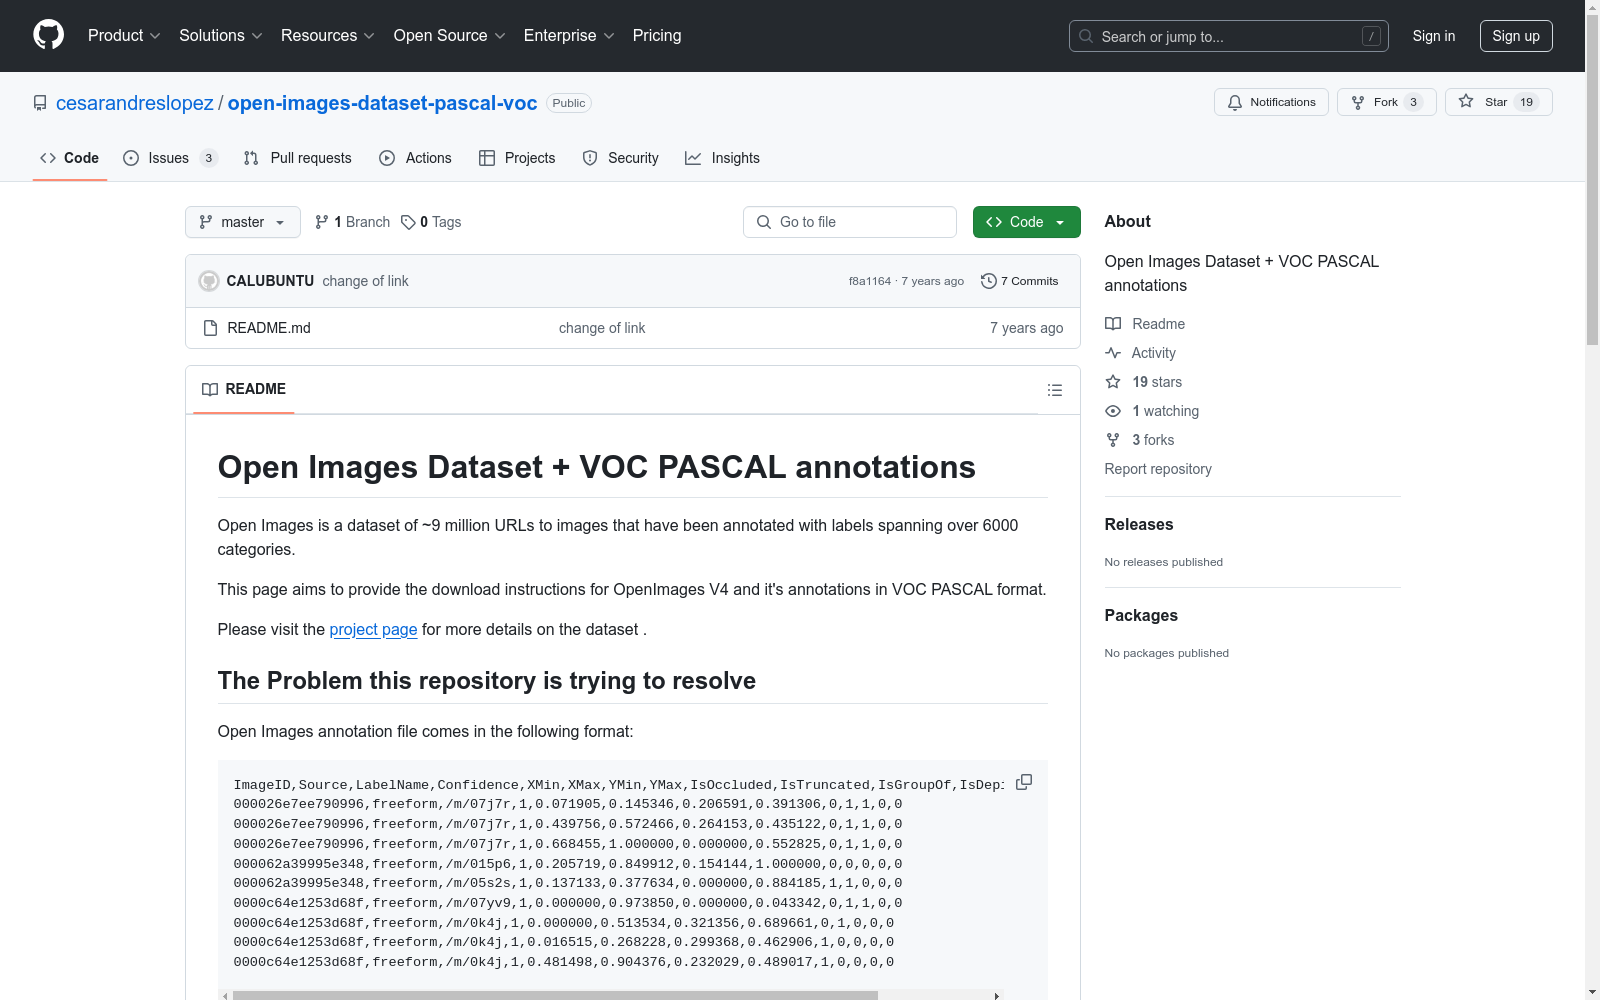The width and height of the screenshot is (1600, 1000).
Task: Click the Sign up button
Action: pos(1516,36)
